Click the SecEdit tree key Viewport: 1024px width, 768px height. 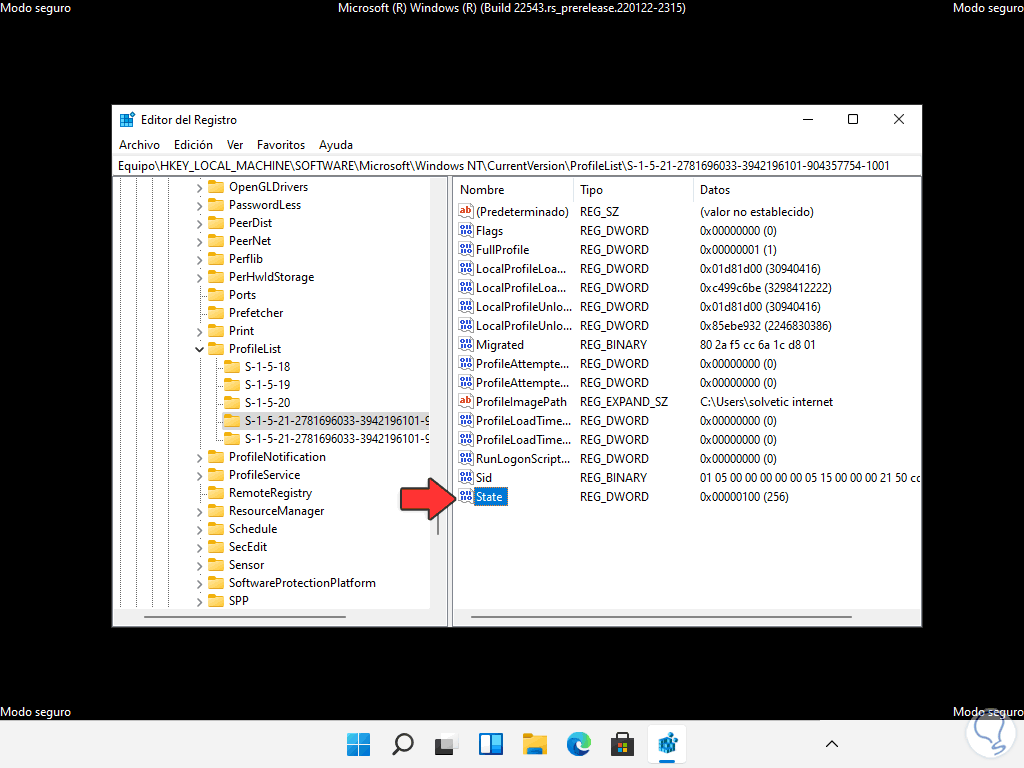[x=248, y=547]
